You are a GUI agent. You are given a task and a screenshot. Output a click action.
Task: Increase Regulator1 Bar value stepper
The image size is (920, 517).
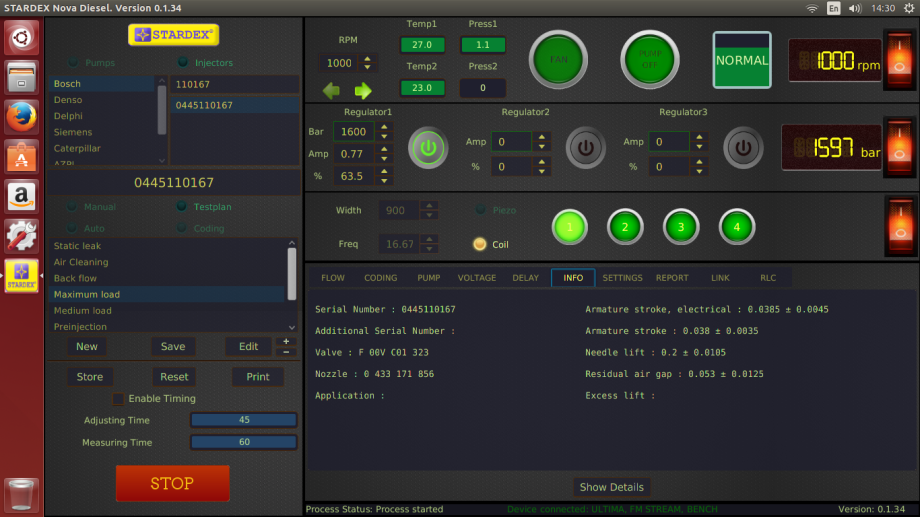click(384, 127)
